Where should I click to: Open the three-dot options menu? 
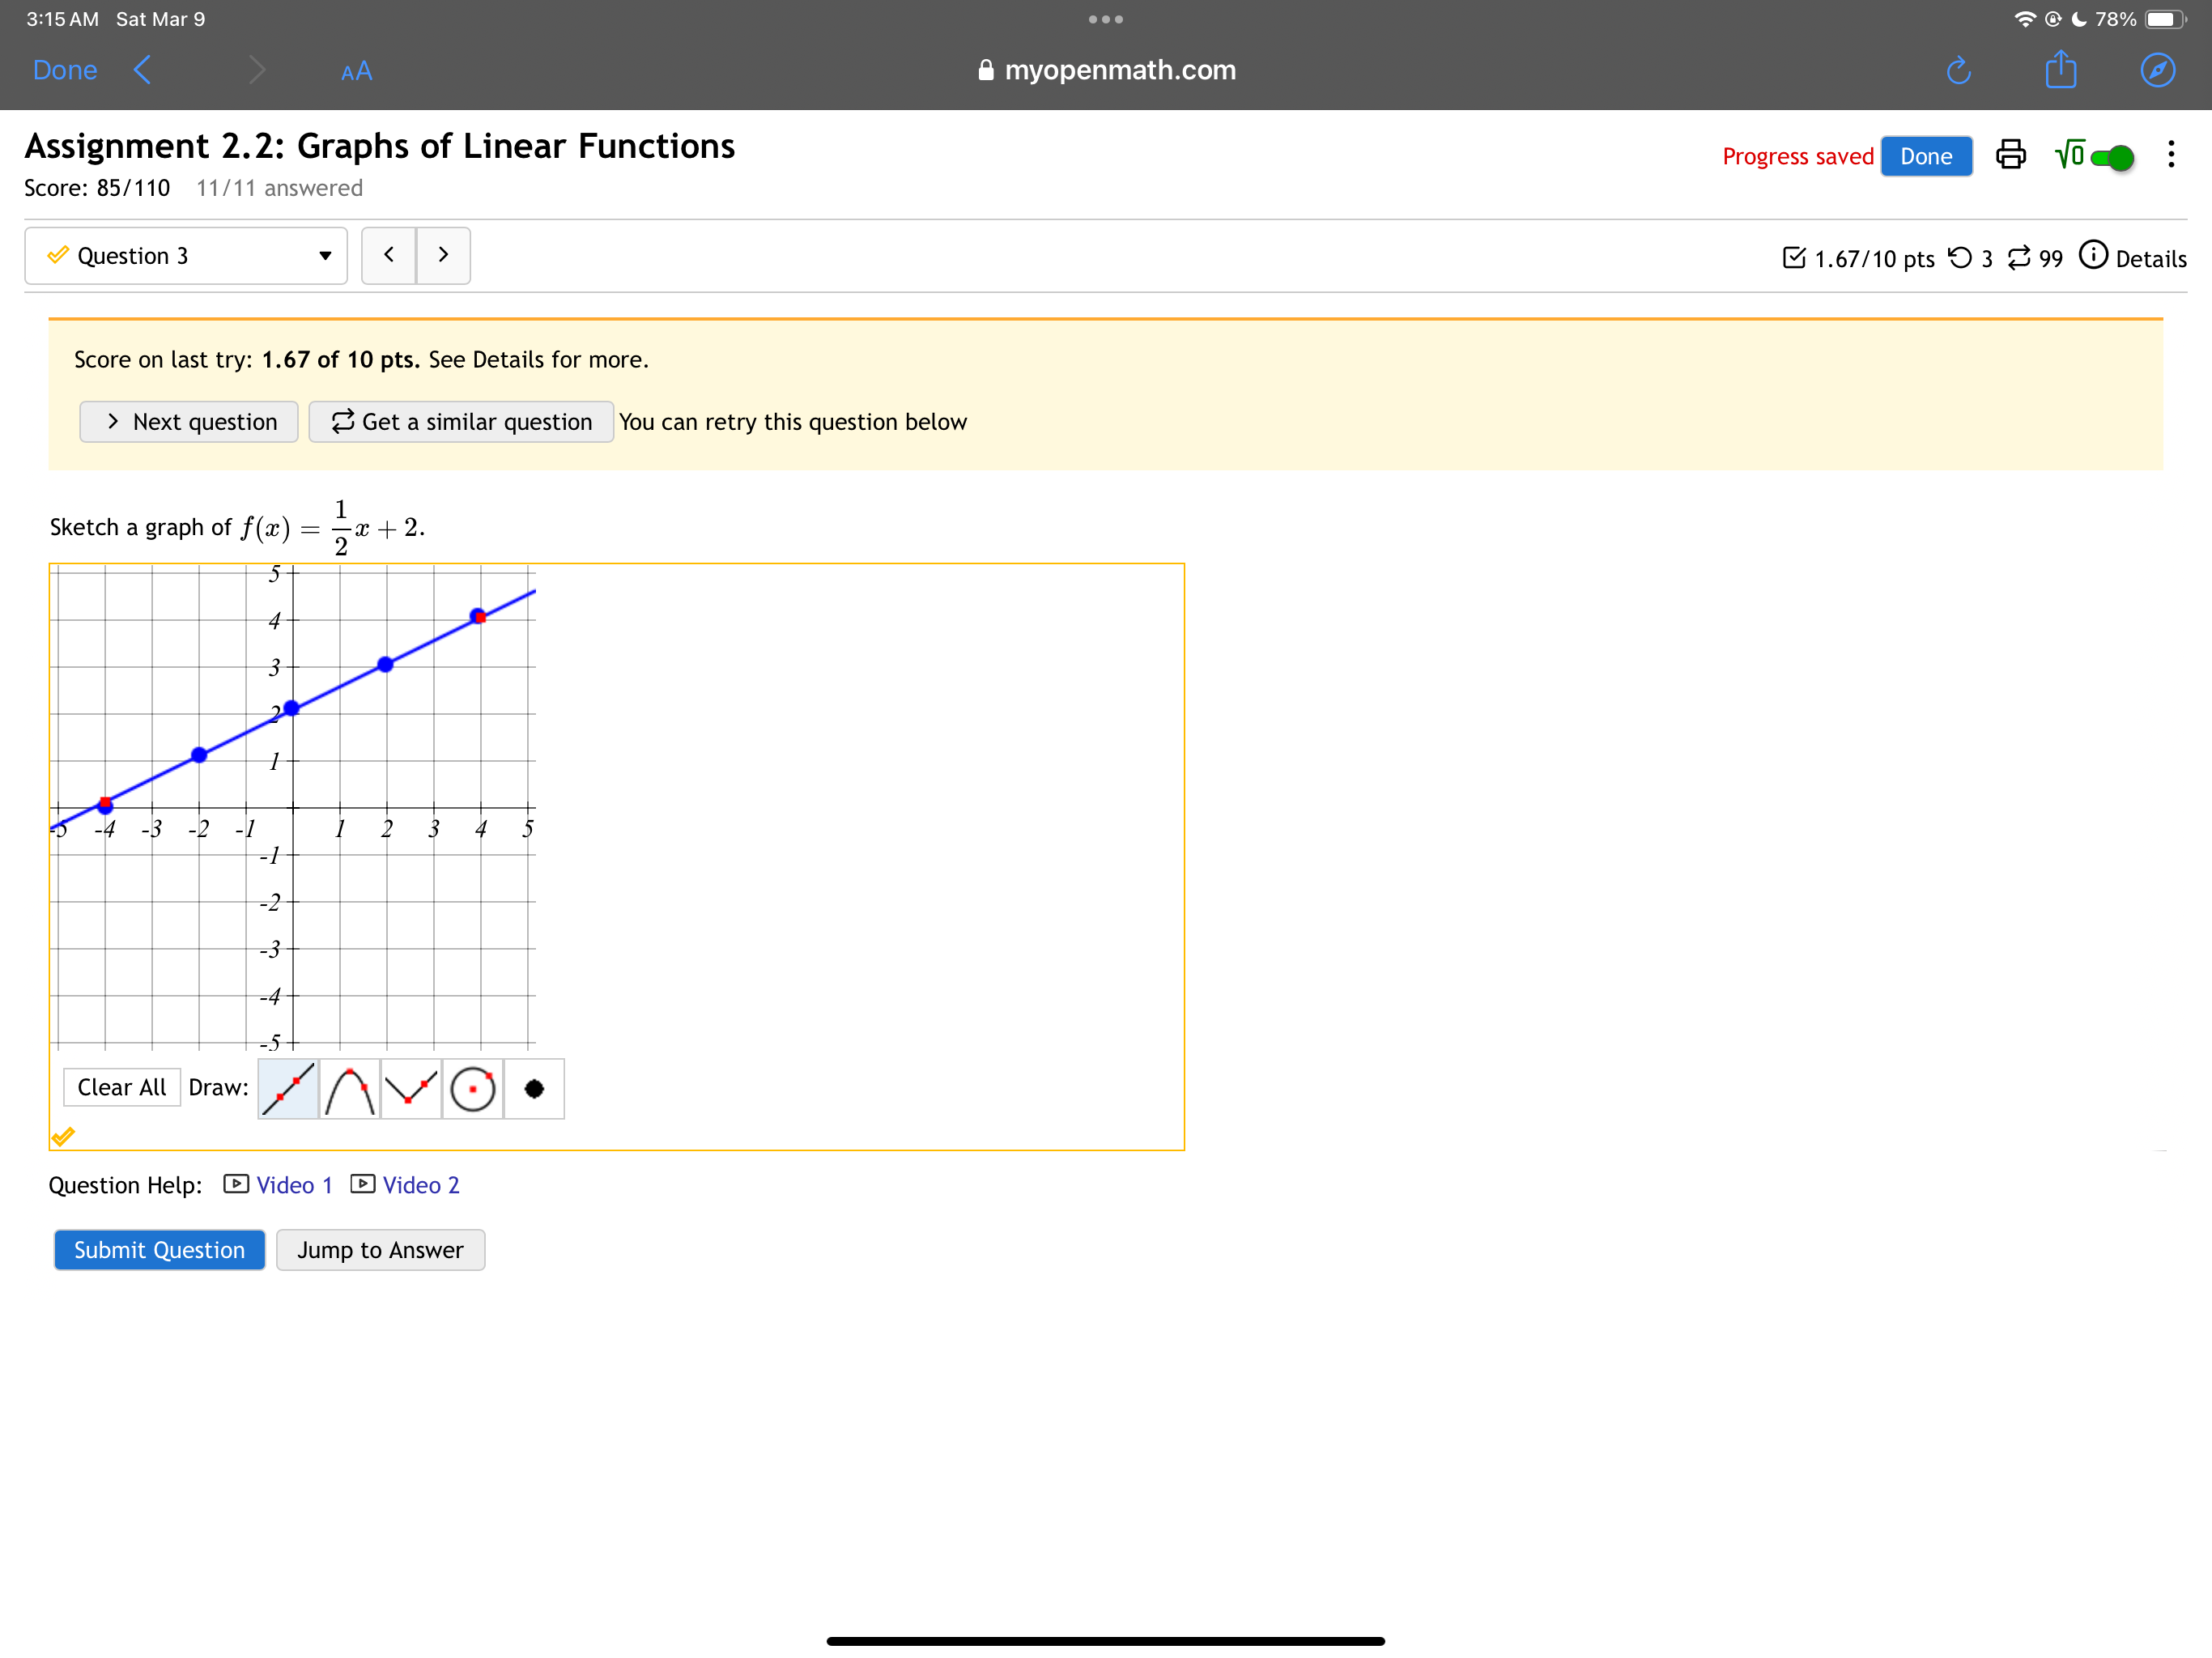coord(2170,155)
